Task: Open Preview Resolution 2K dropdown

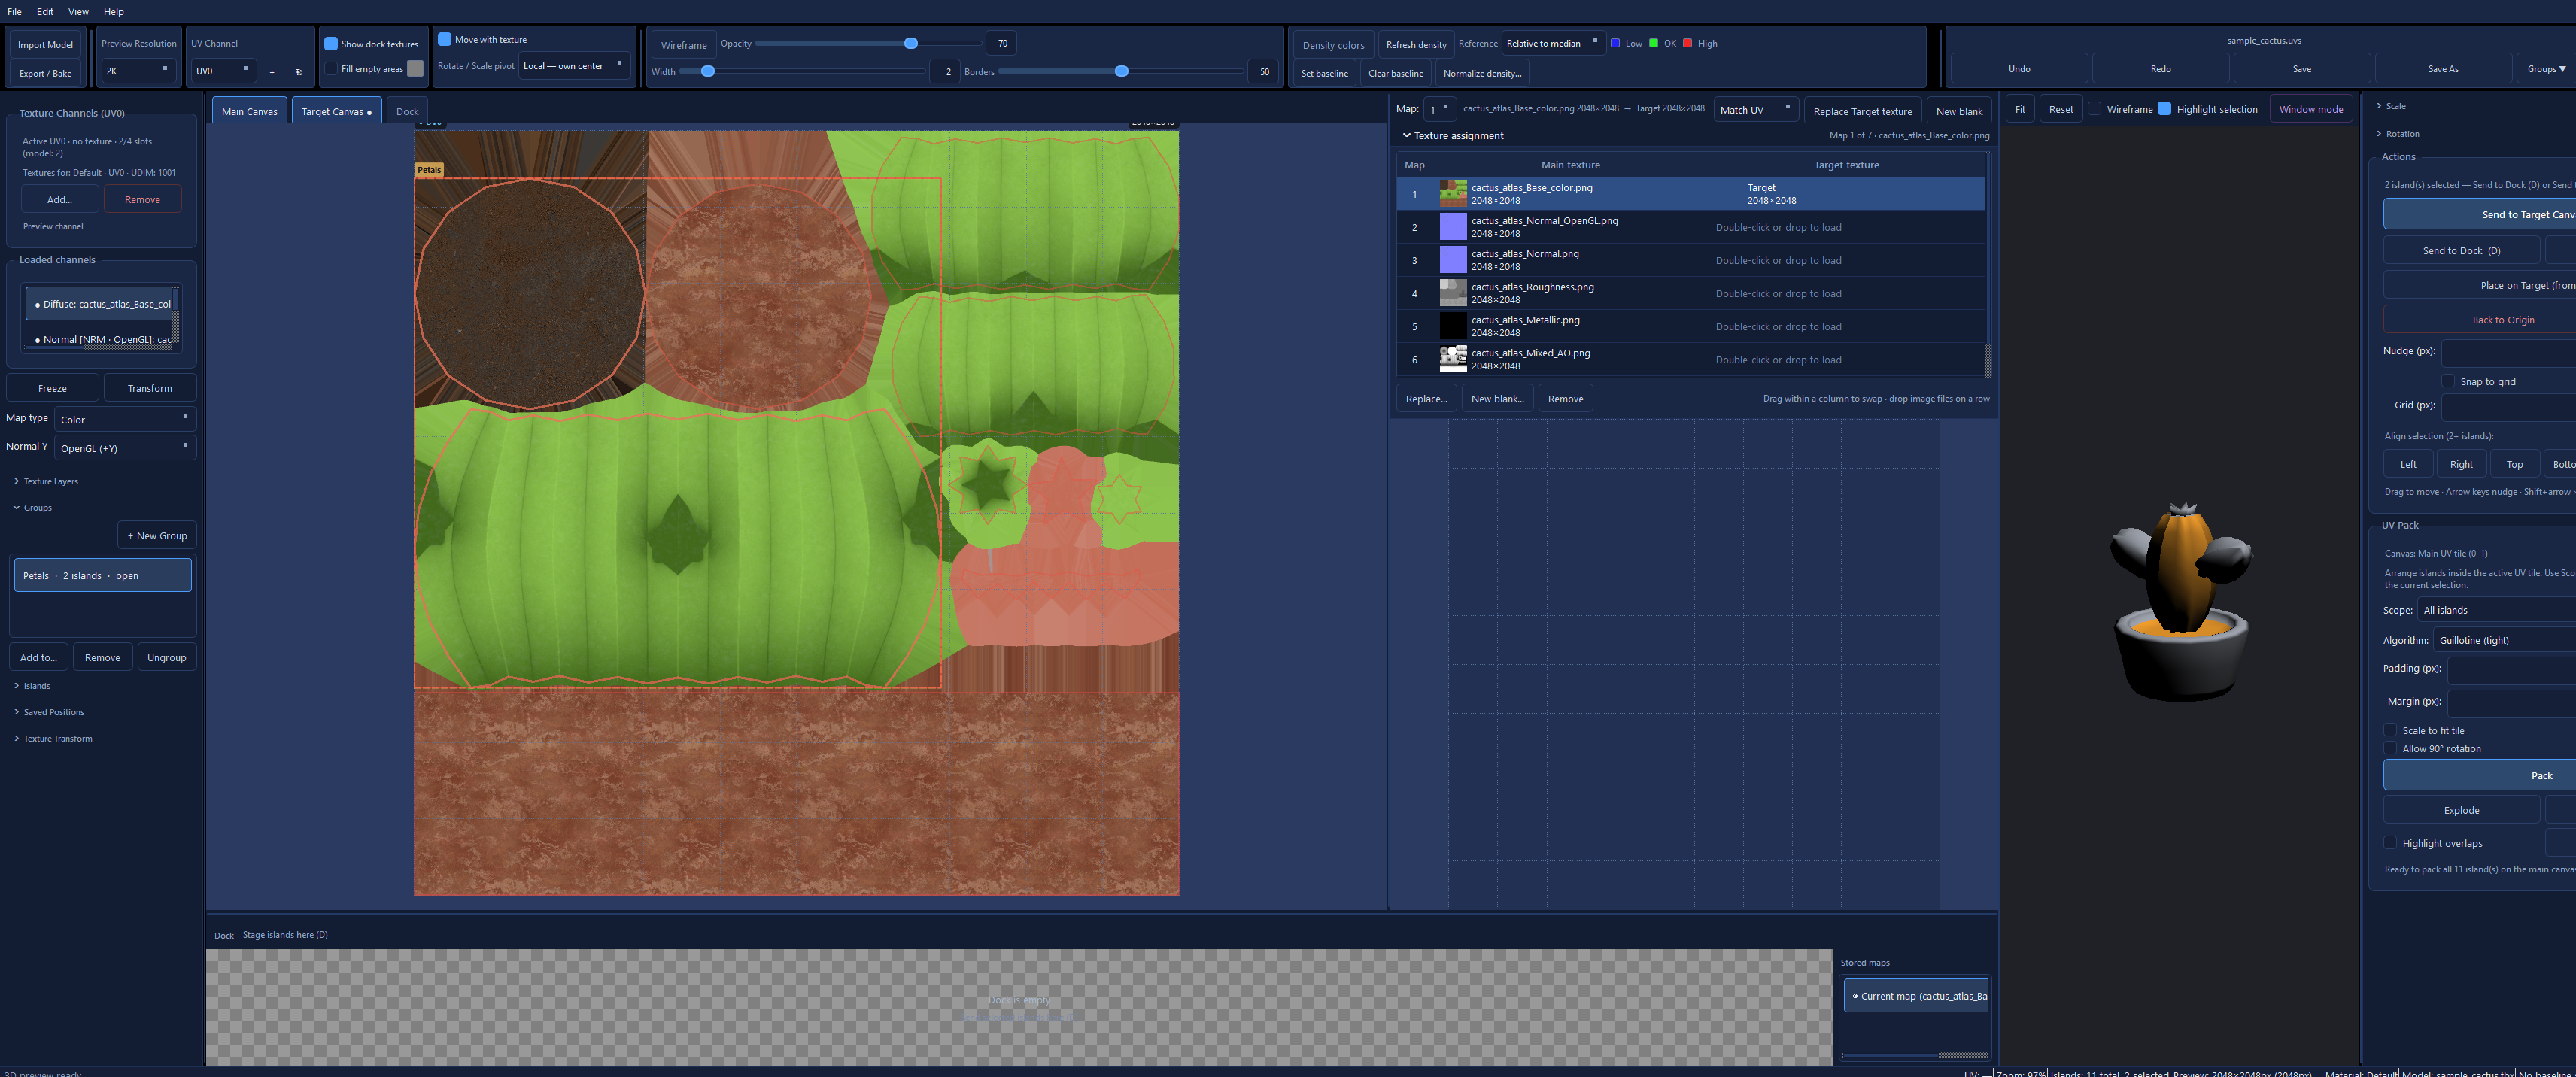Action: point(139,71)
